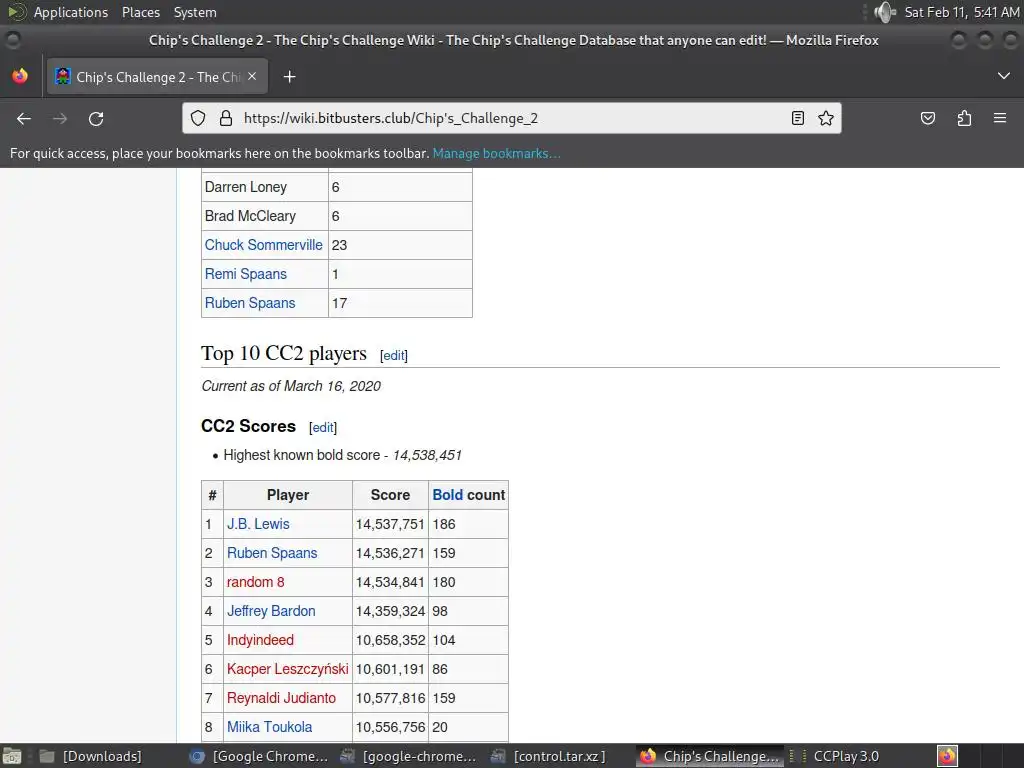Select the Chip's Challenge 2 browser tab
This screenshot has width=1024, height=768.
tap(157, 77)
